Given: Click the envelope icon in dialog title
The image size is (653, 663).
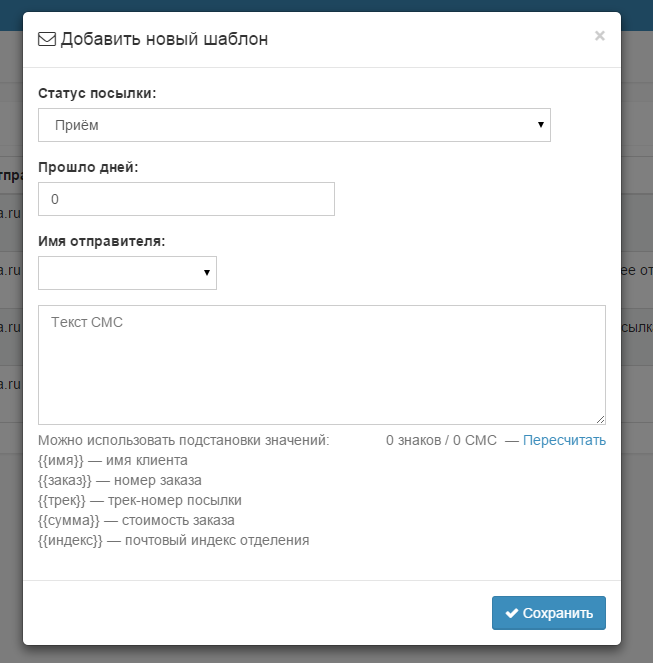Looking at the screenshot, I should (47, 39).
